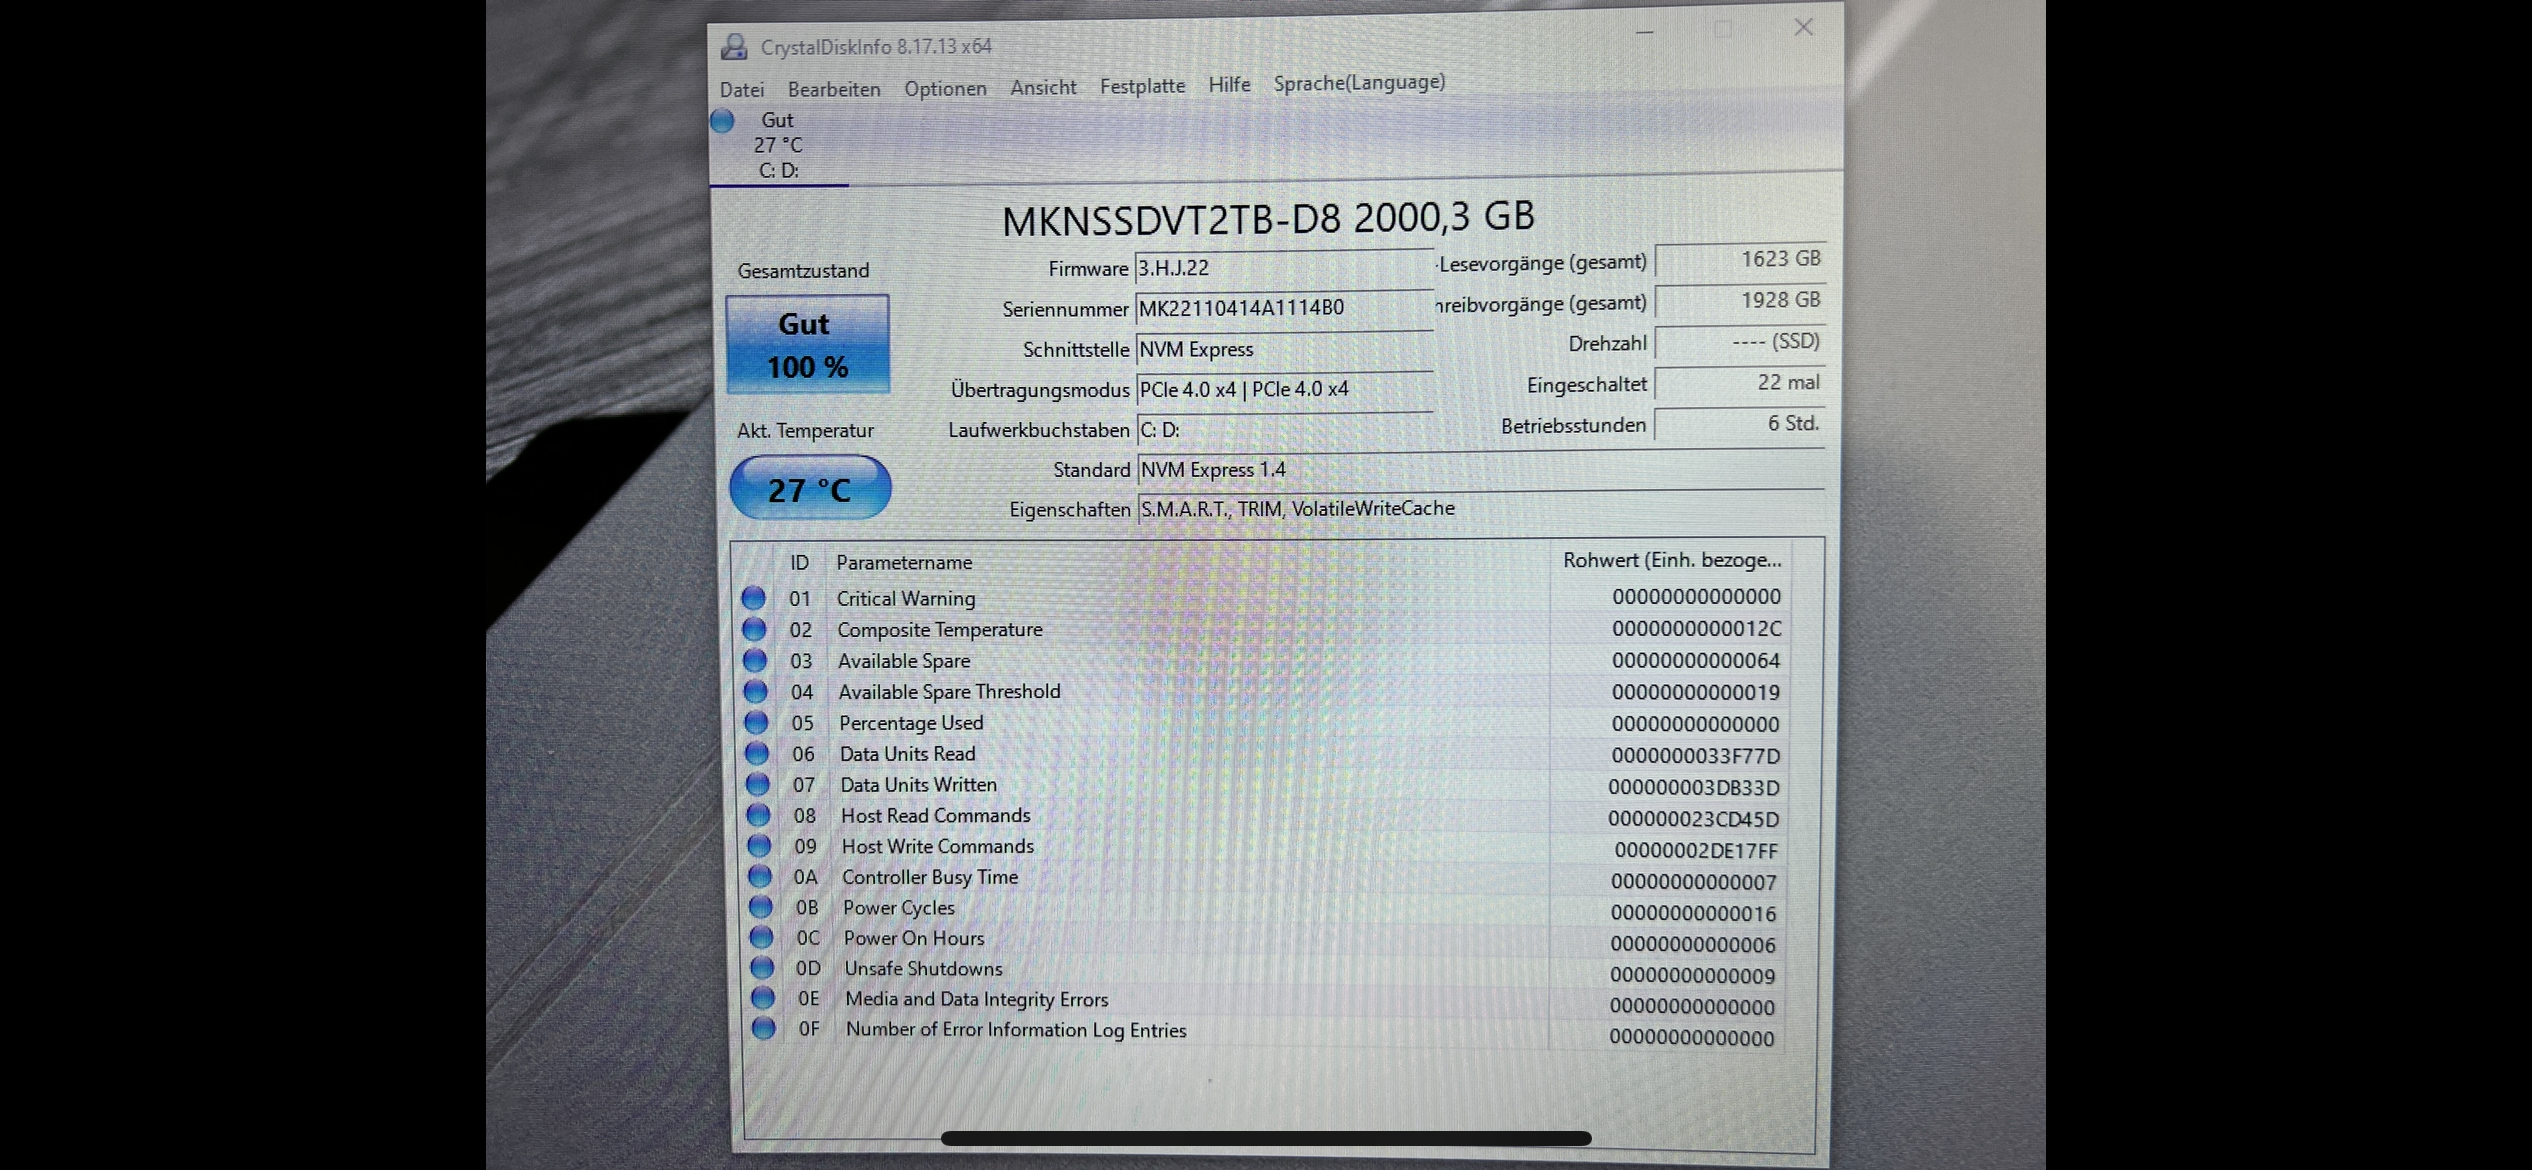Screen dimensions: 2532x1170
Task: Click the CrystalDiskInfo app icon in title bar
Action: [734, 46]
